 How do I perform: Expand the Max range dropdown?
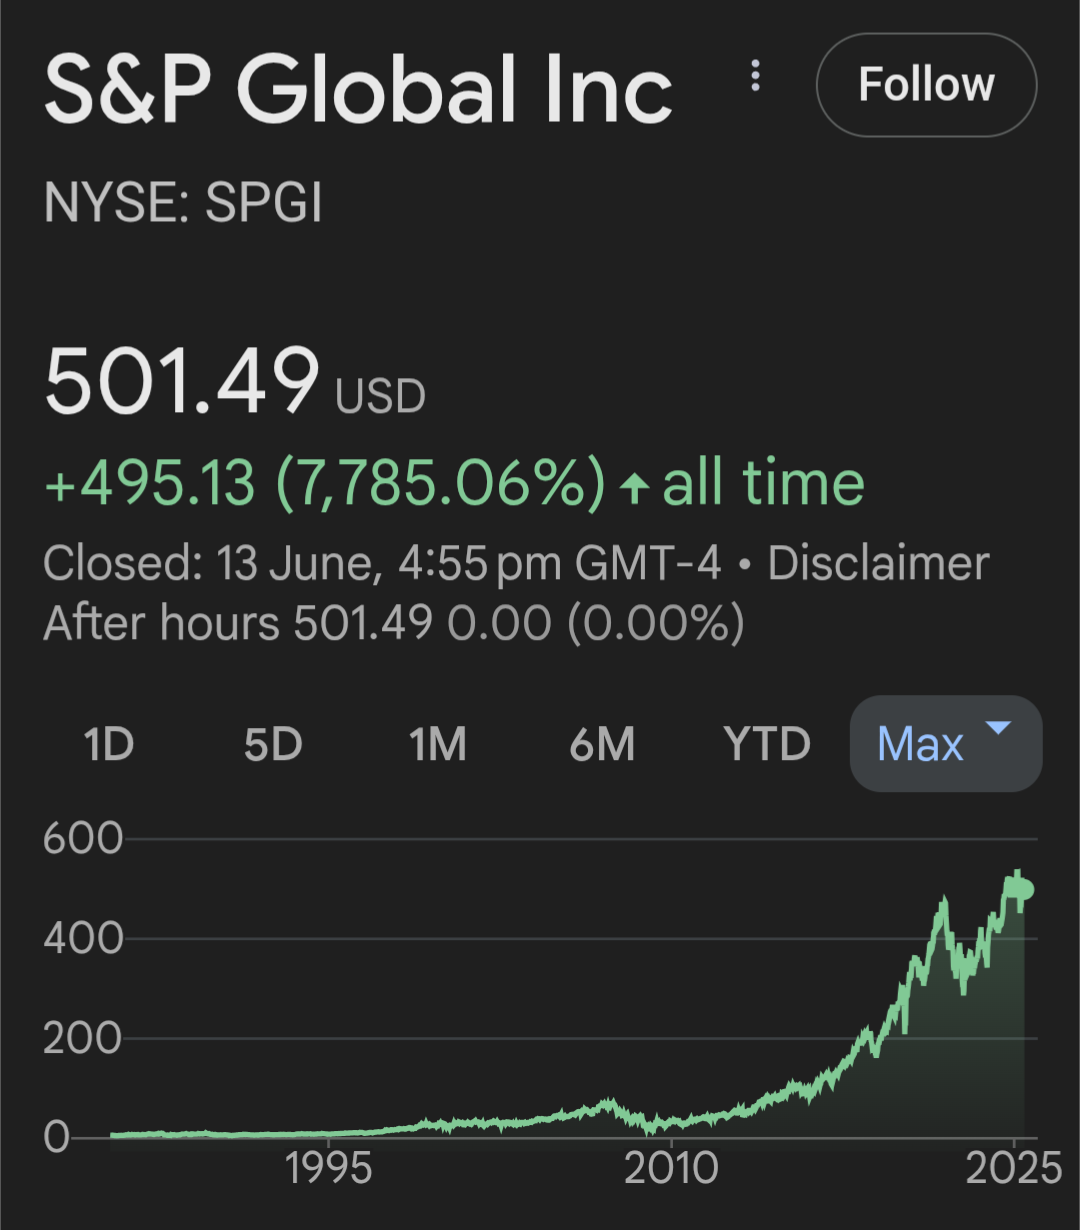[945, 744]
